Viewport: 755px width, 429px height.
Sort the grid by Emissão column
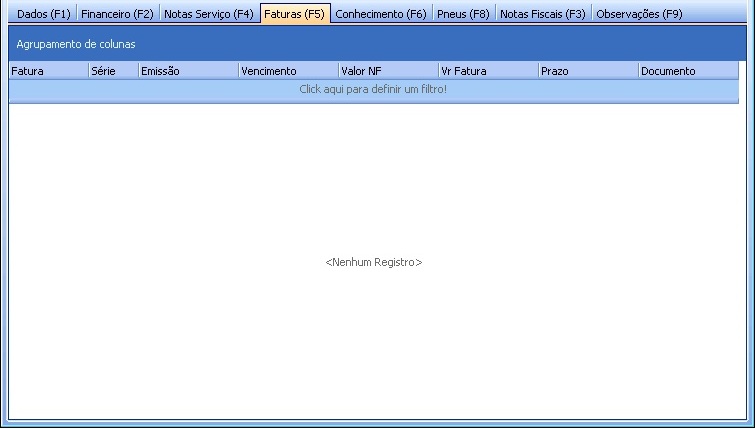[x=188, y=71]
